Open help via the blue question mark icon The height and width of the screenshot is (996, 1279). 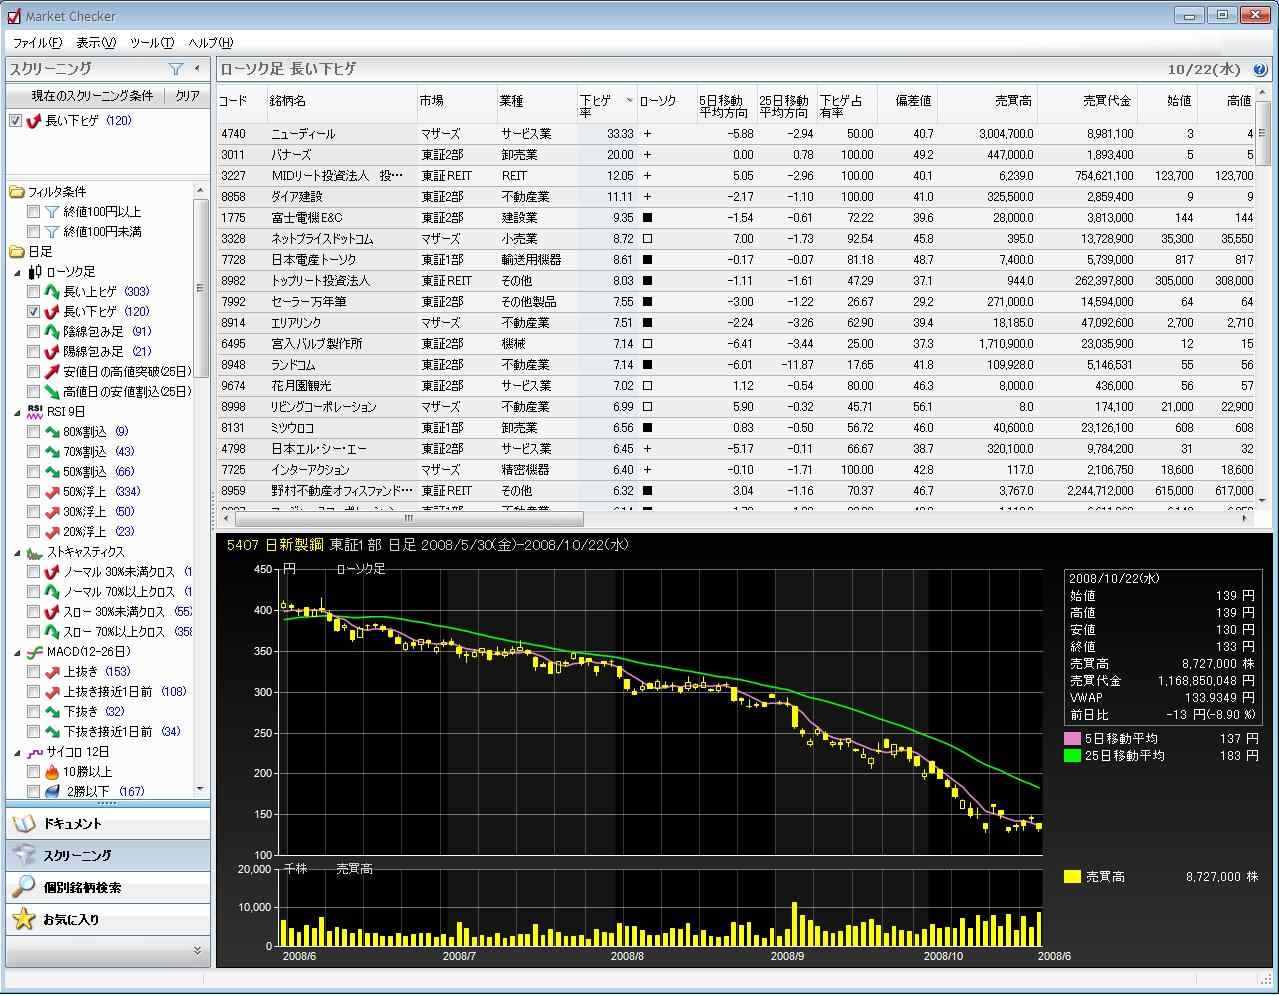click(1260, 70)
